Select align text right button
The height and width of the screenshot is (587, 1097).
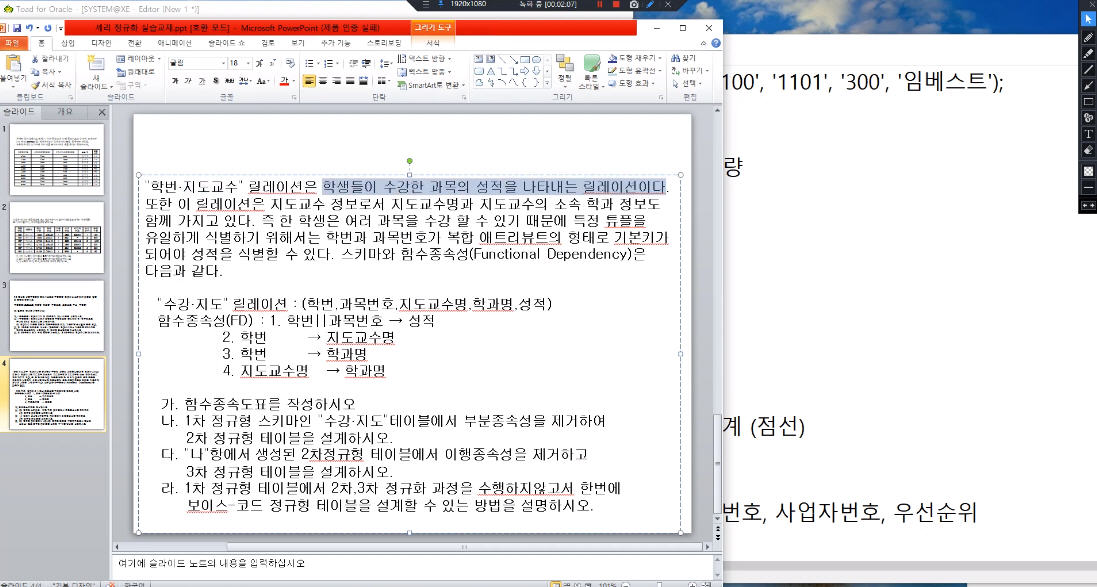coord(337,81)
